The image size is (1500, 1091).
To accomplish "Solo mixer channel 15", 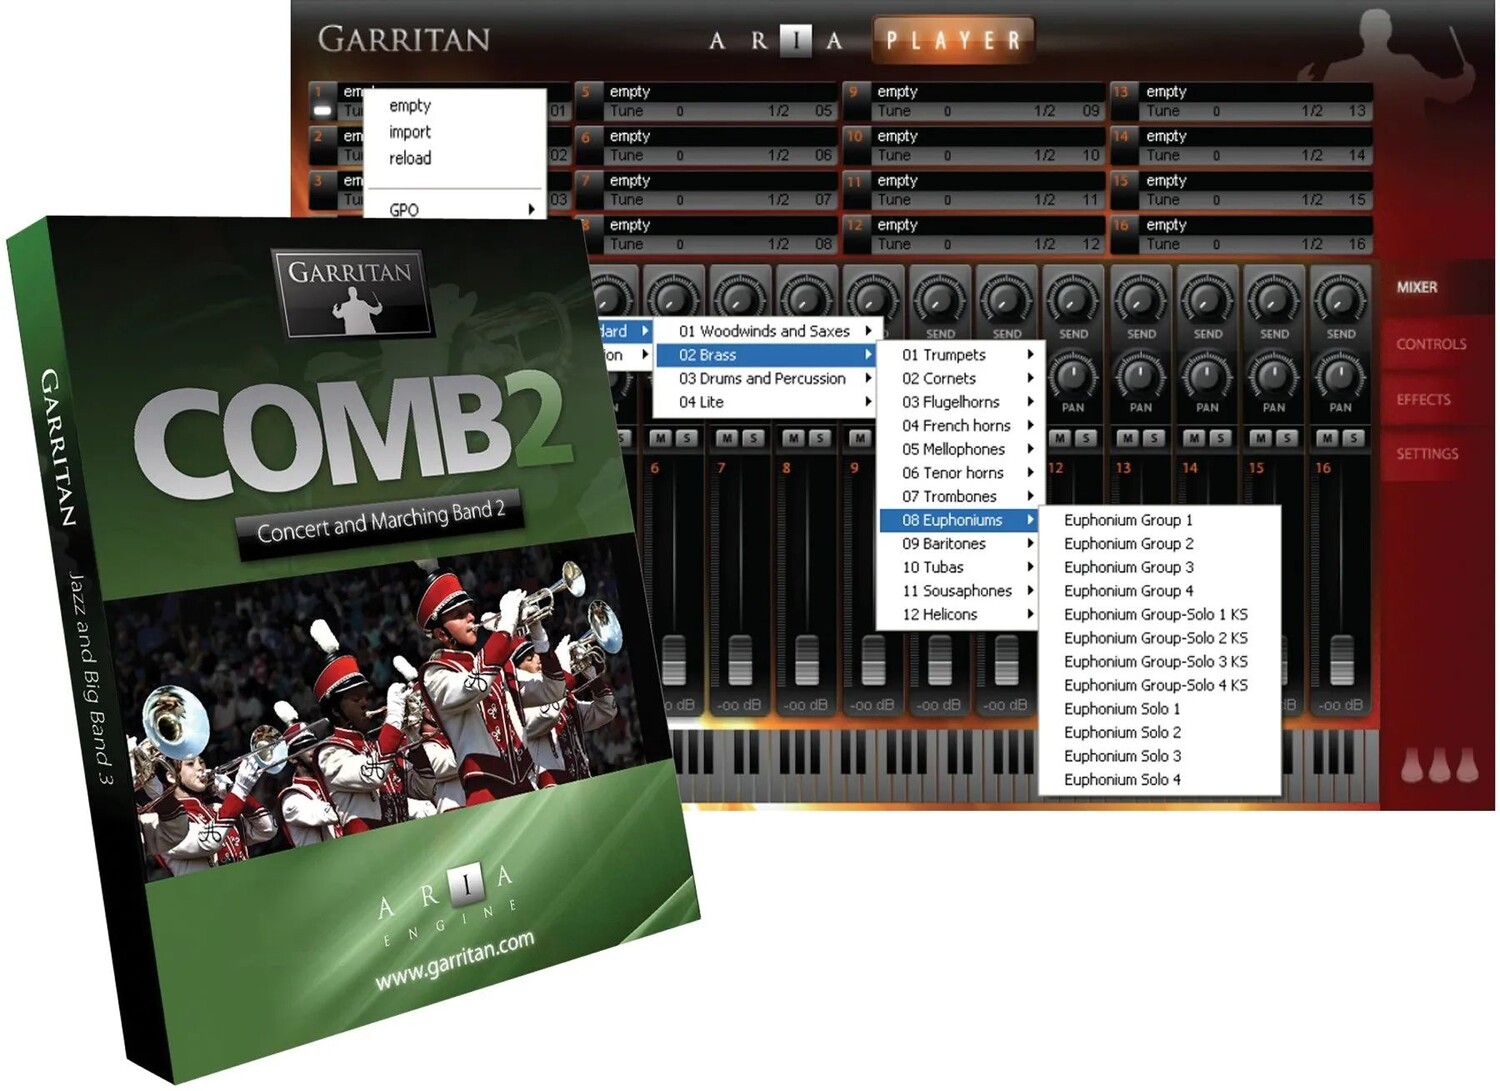I will point(1287,438).
